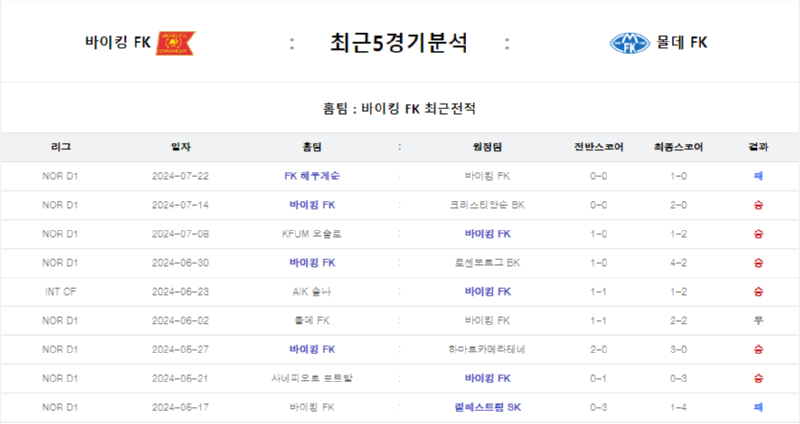
Task: Click 크리스티안순 BK away team
Action: pos(487,205)
